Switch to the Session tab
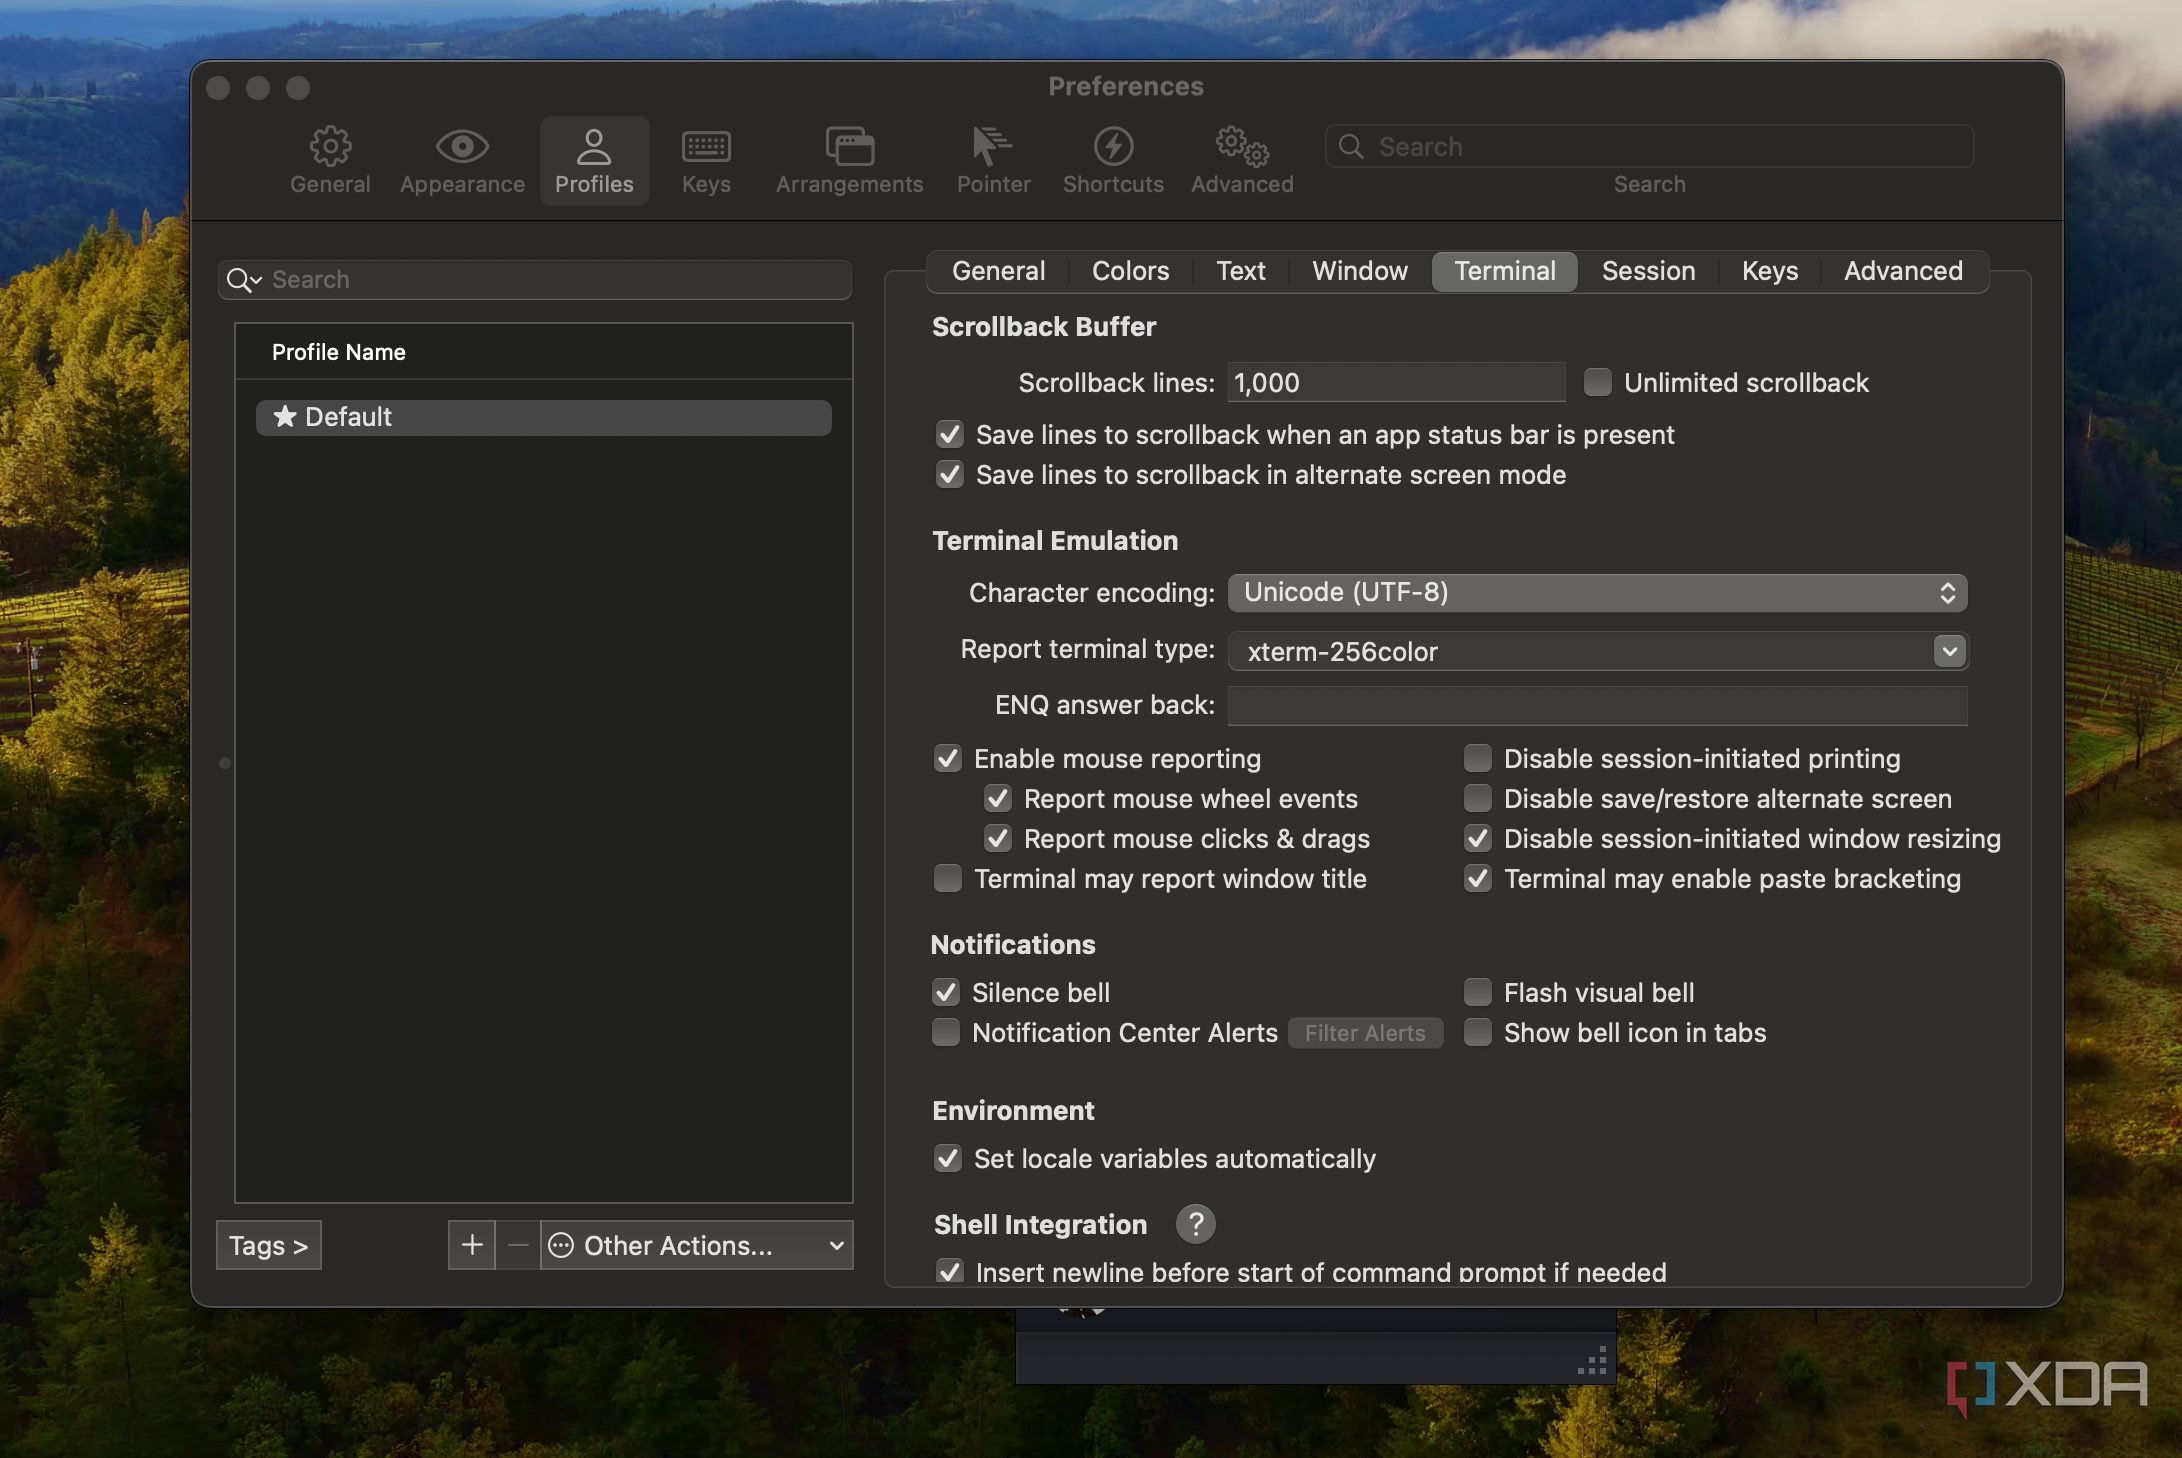2182x1458 pixels. point(1648,271)
